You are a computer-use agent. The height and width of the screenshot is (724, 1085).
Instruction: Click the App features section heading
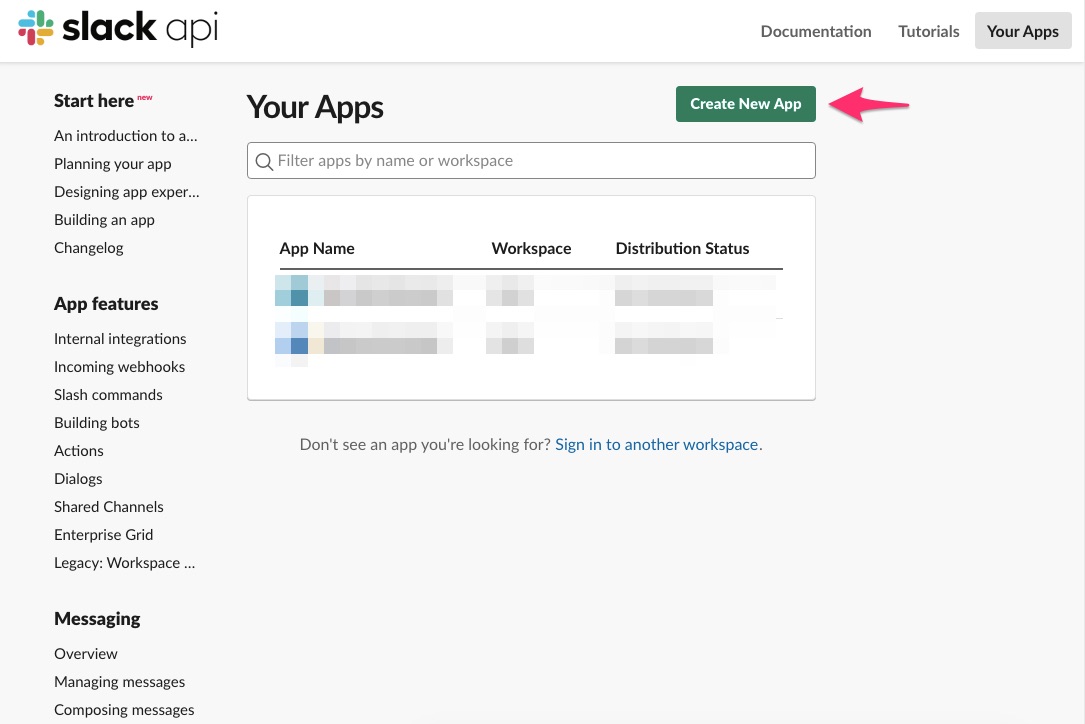[106, 304]
